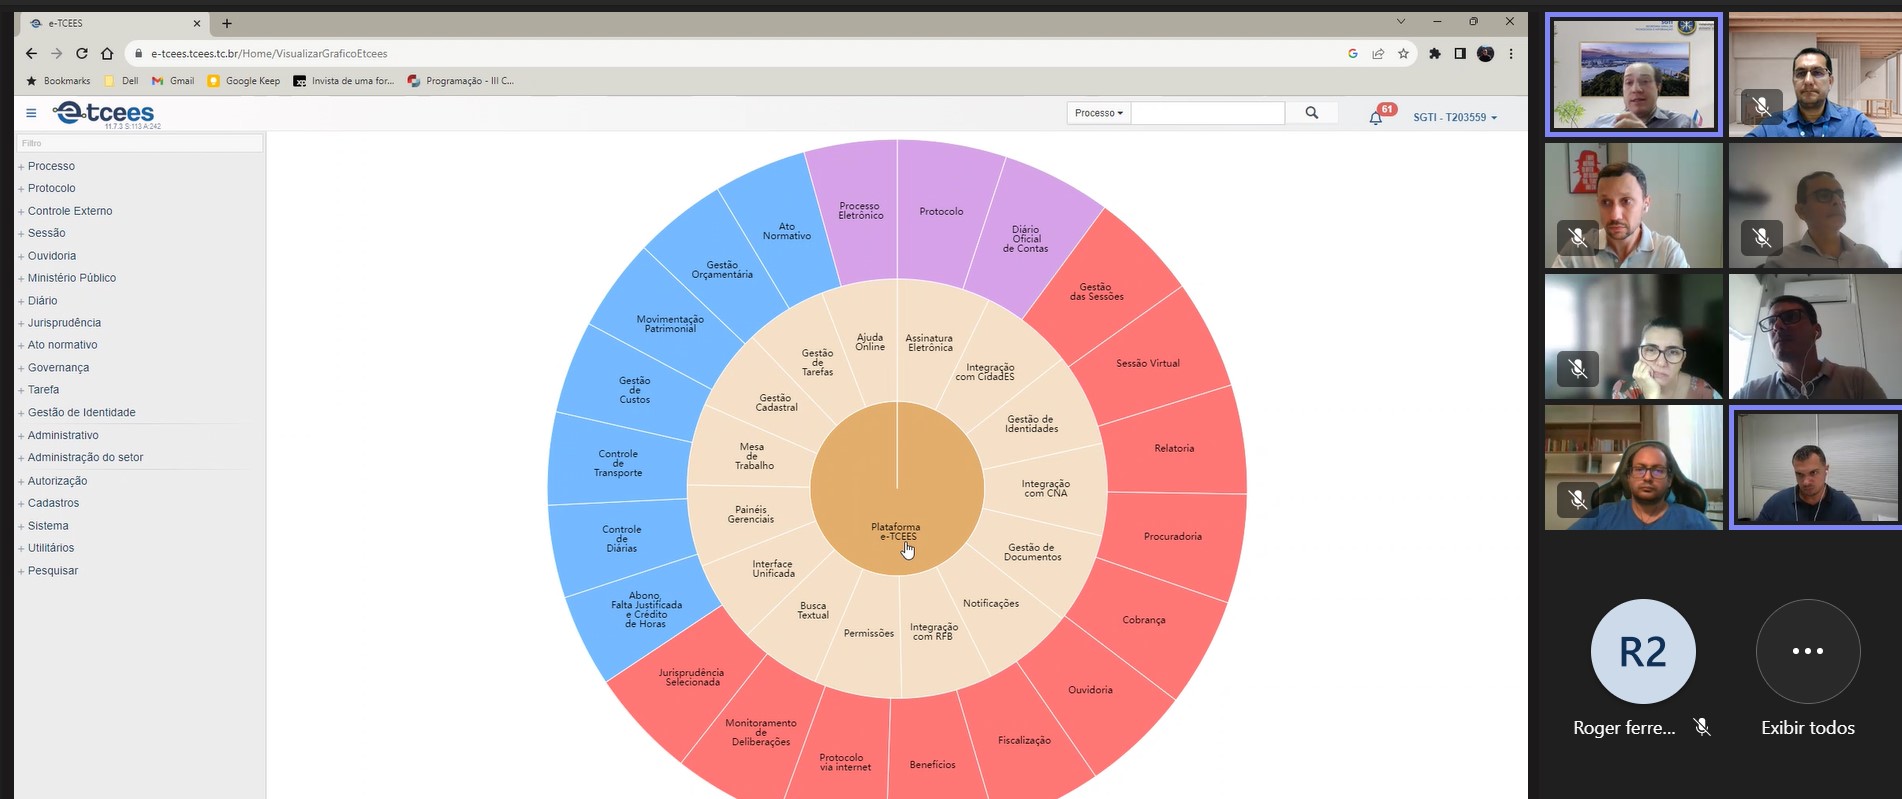Viewport: 1902px width, 799px height.
Task: Expand the Ouvidoria sidebar item
Action: [x=51, y=256]
